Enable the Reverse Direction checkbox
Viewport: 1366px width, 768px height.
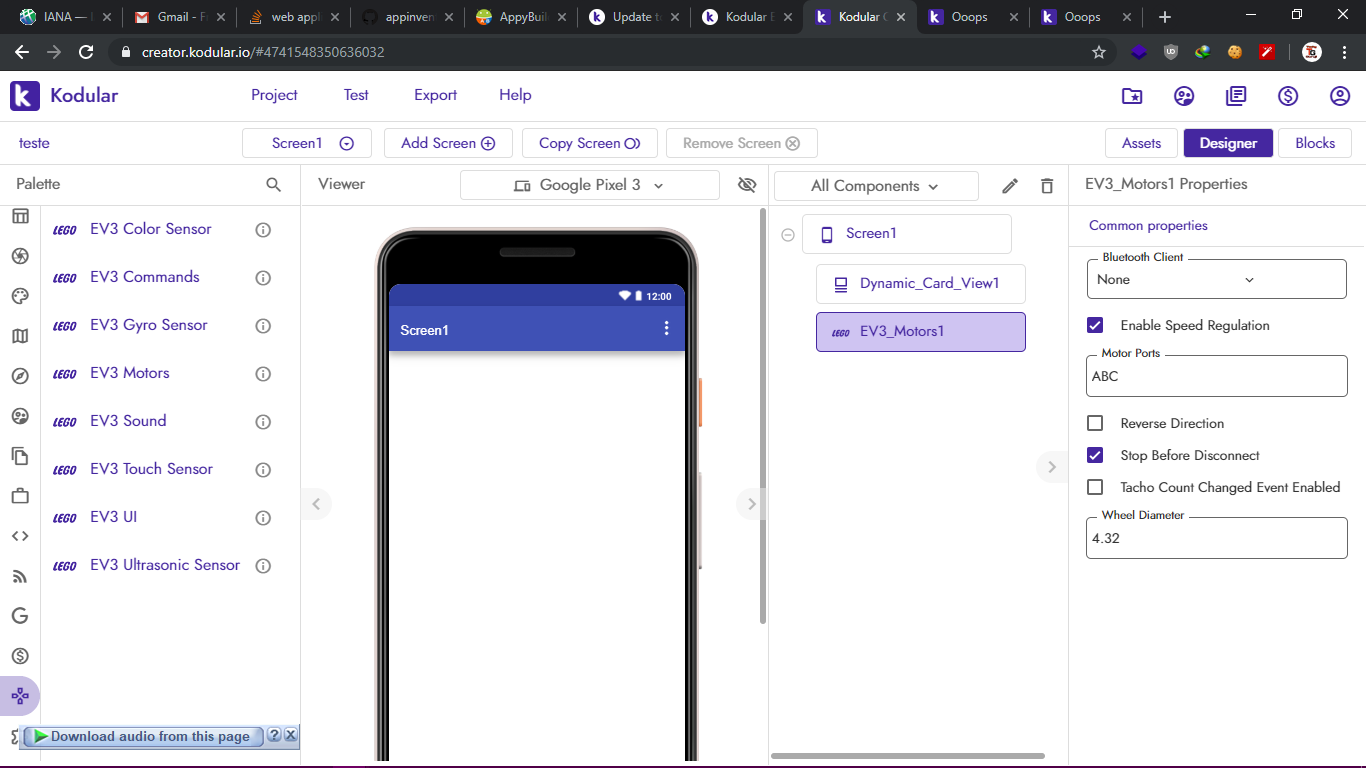(x=1095, y=424)
